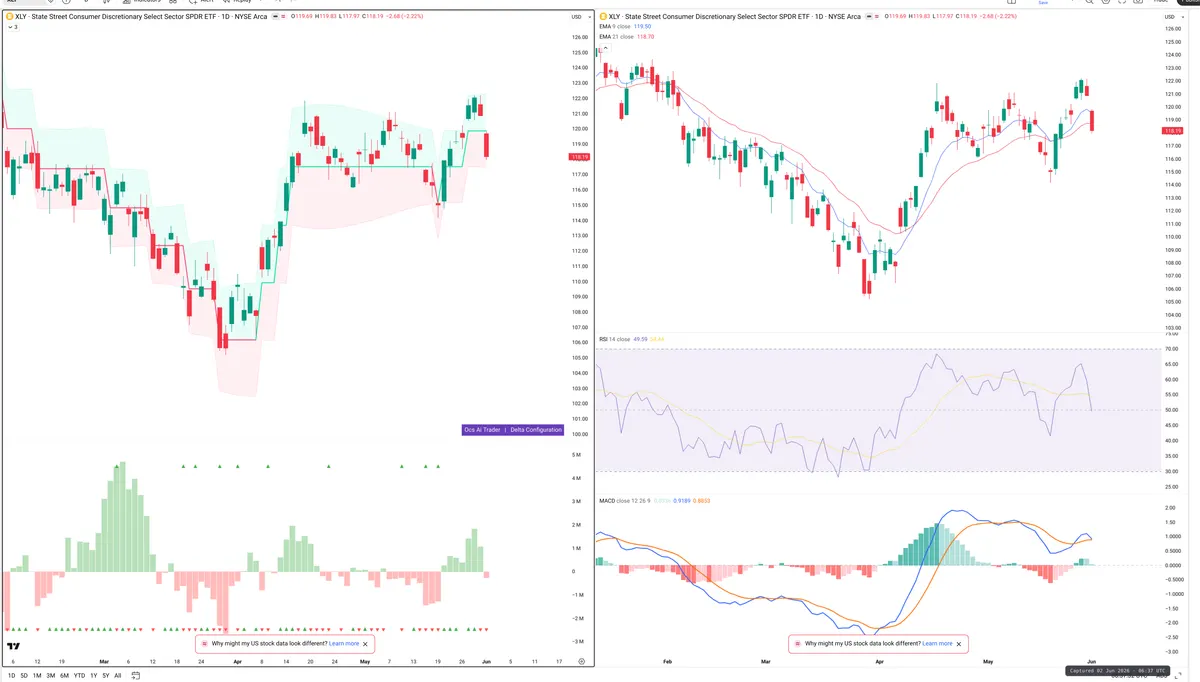
Task: Click the 118.19 price label on right chart
Action: pyautogui.click(x=1173, y=131)
